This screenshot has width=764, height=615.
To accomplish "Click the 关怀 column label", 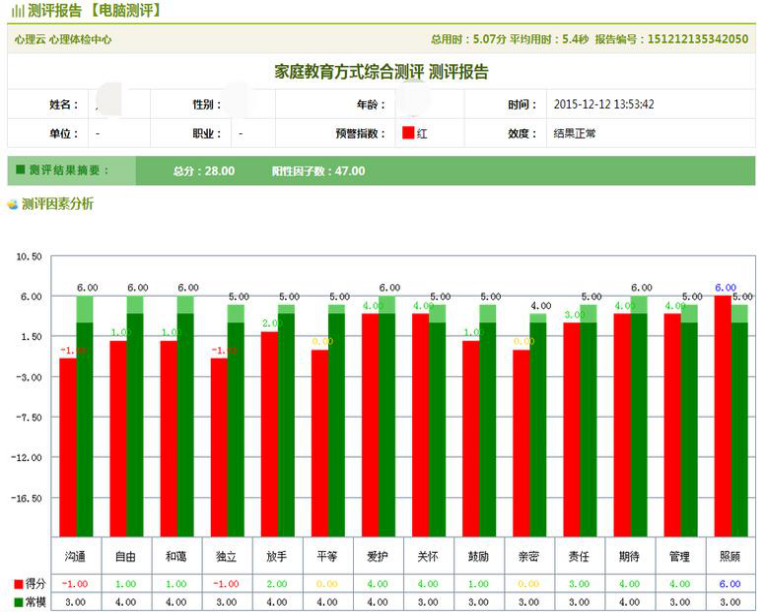I will (x=428, y=556).
